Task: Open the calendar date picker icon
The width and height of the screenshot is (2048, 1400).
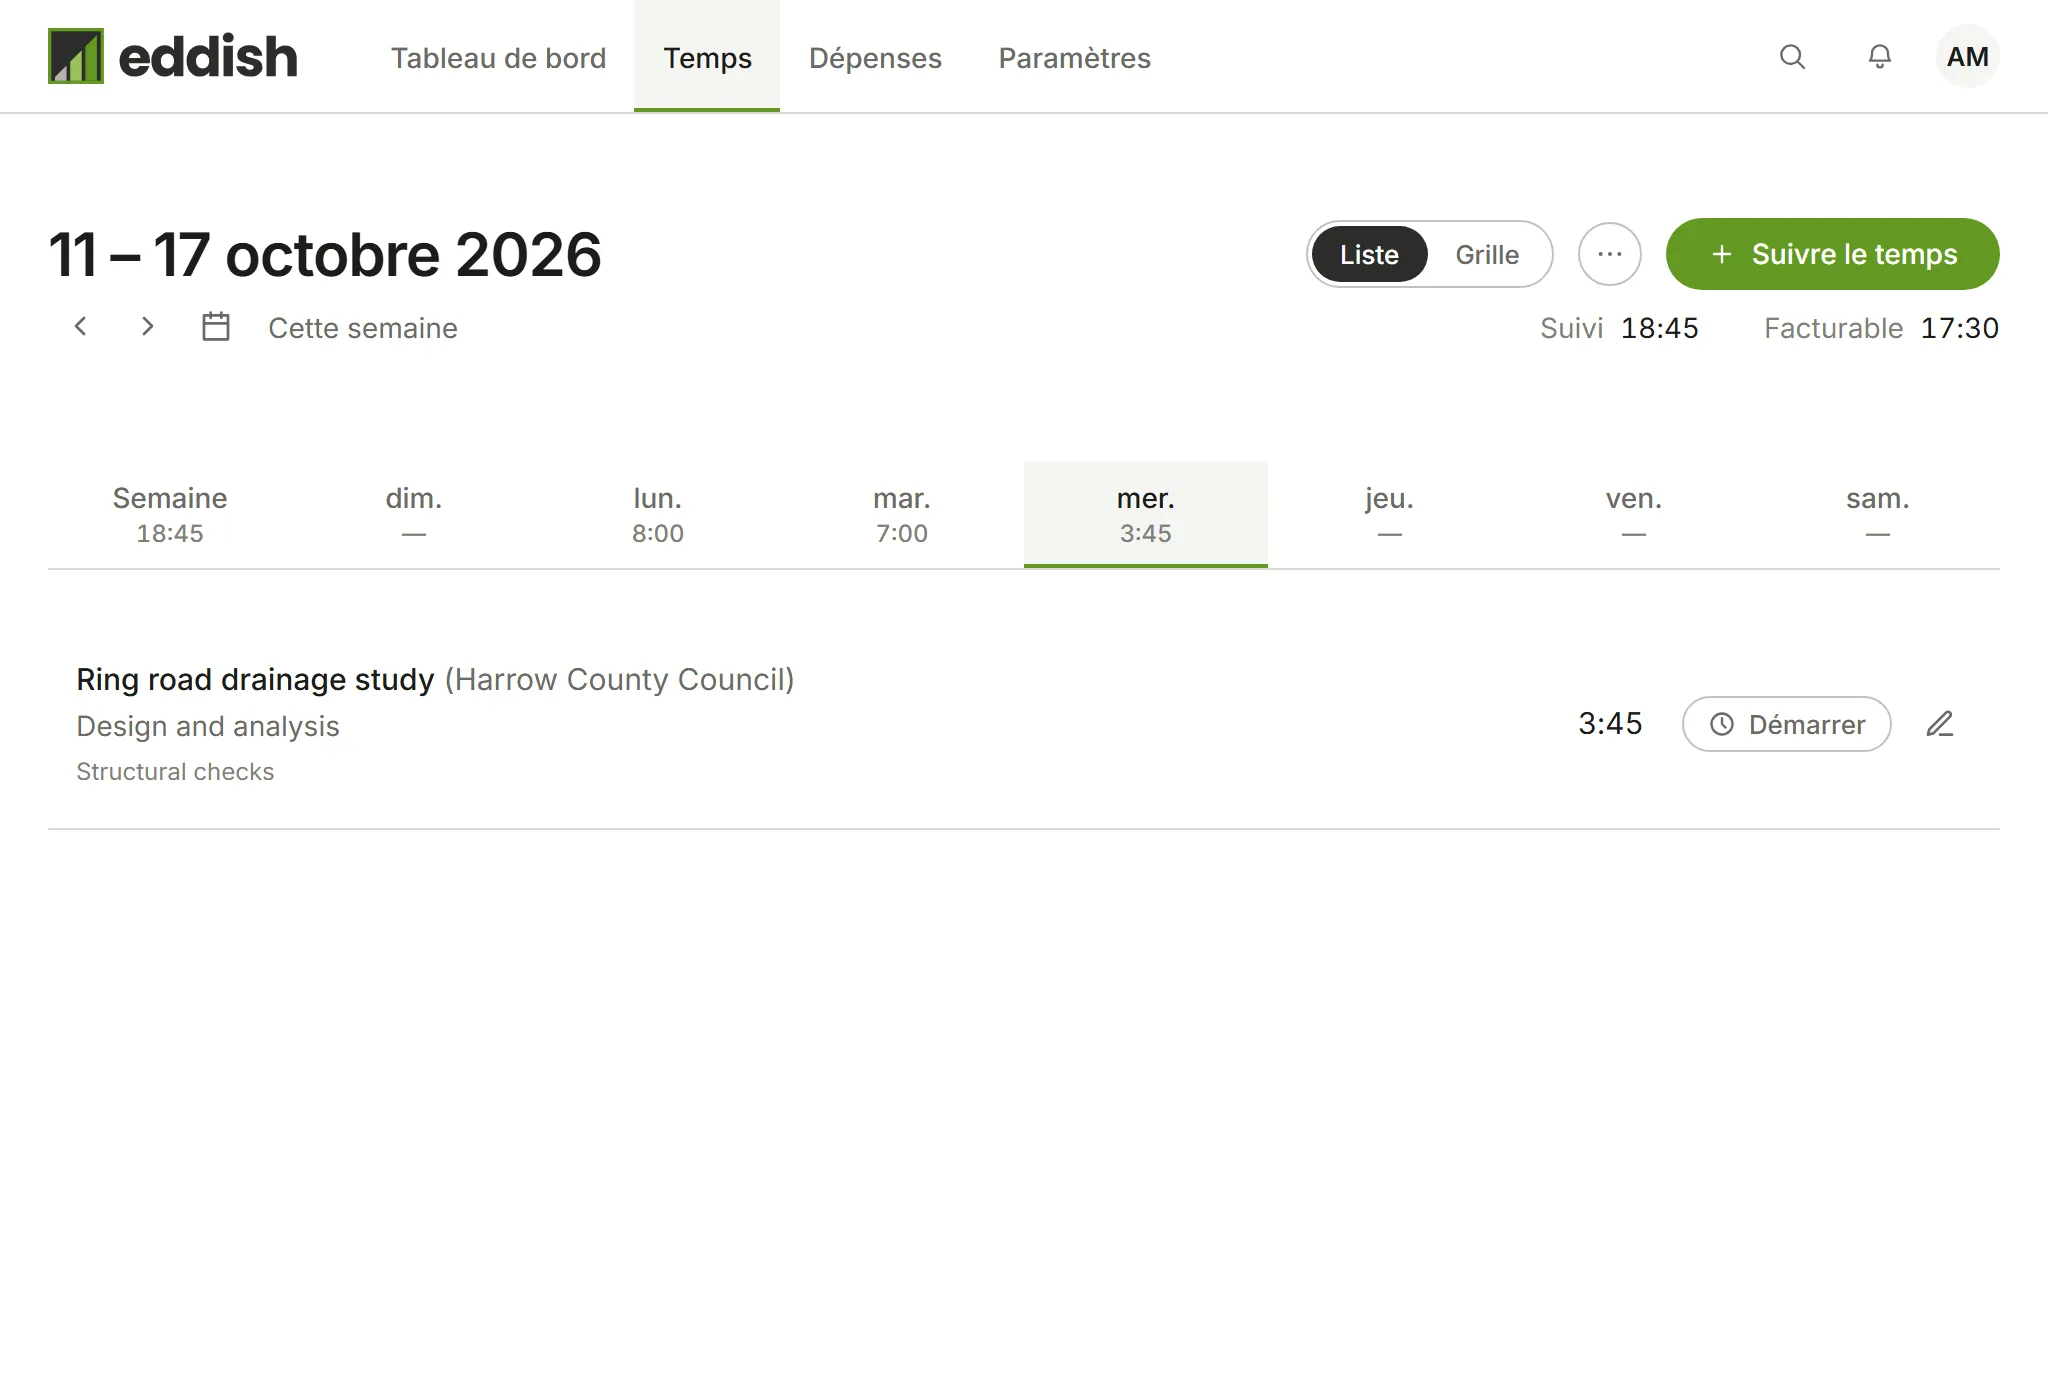Action: coord(216,326)
